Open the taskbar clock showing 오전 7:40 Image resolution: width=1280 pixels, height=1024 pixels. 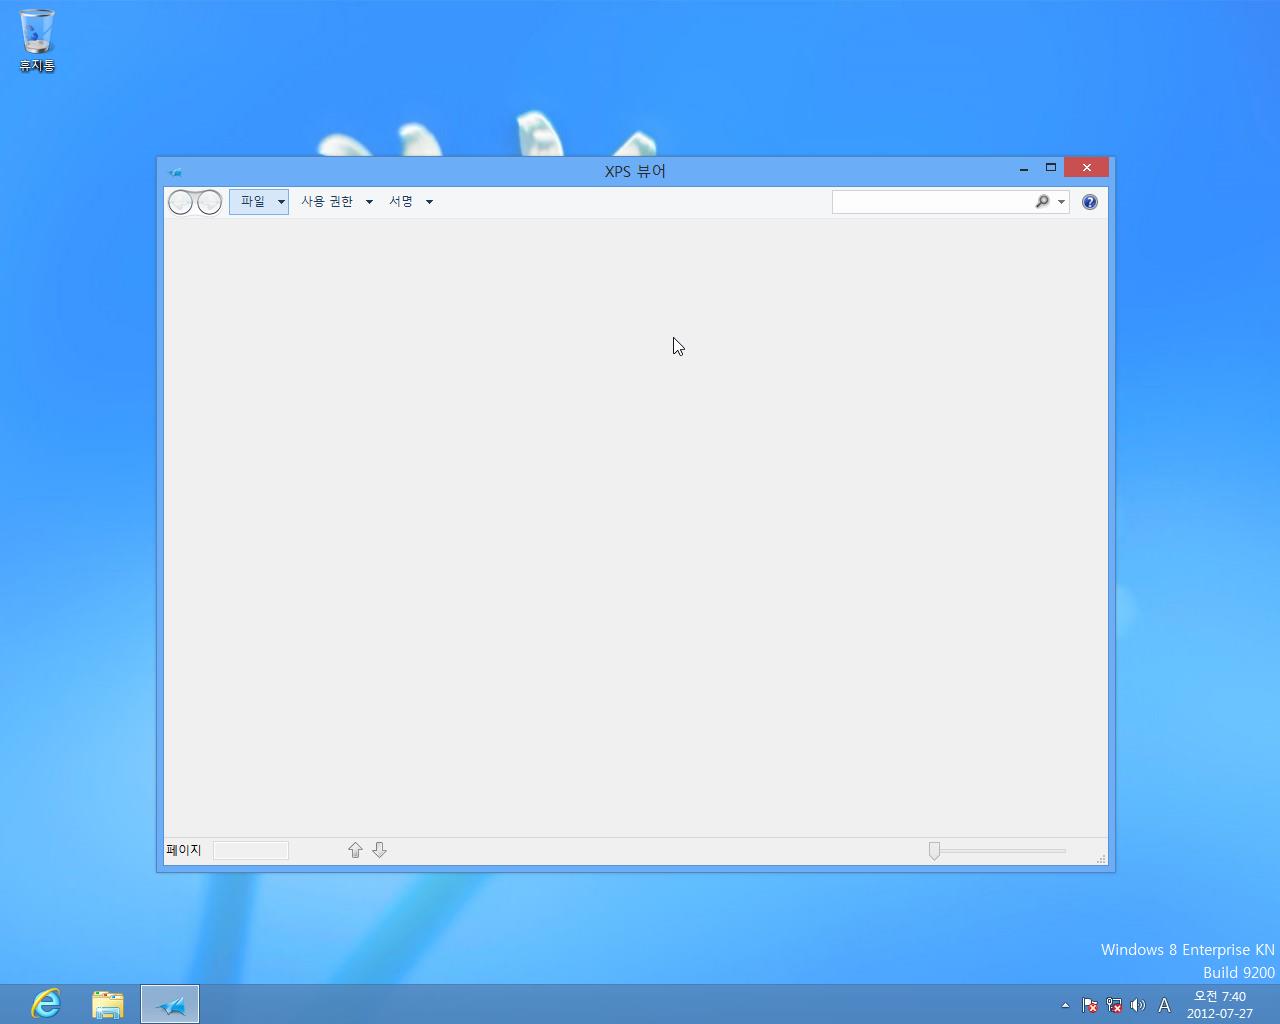[x=1220, y=1005]
